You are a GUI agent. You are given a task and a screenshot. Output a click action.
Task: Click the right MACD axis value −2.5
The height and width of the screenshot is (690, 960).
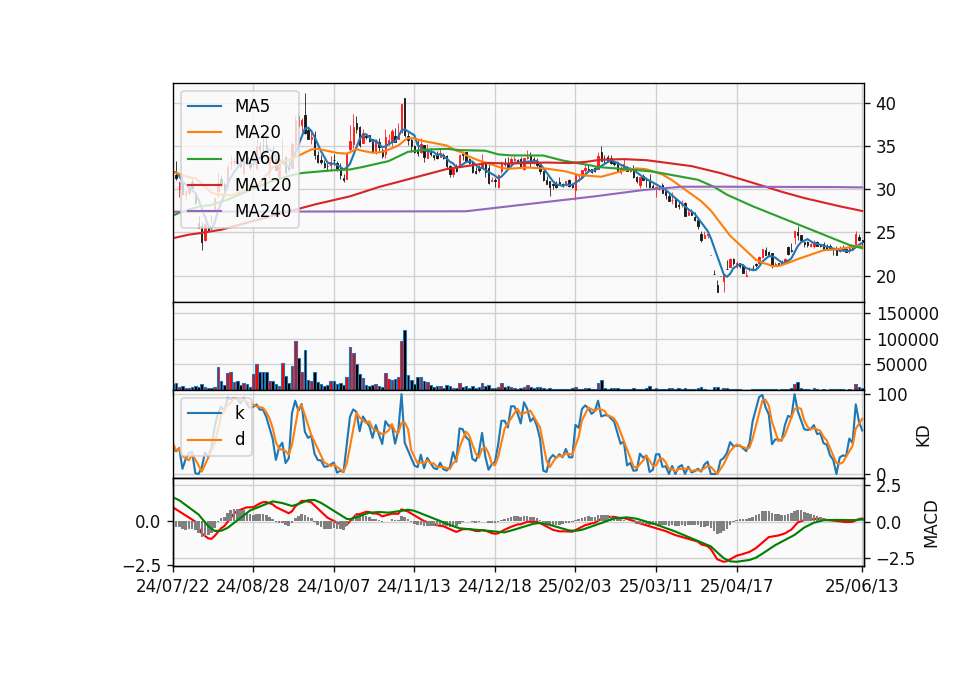tap(895, 559)
